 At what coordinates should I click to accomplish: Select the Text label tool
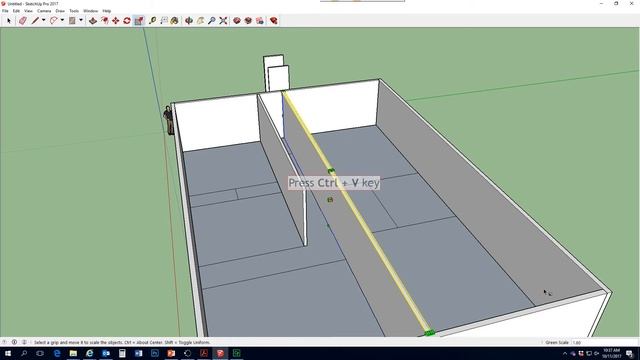click(x=164, y=20)
